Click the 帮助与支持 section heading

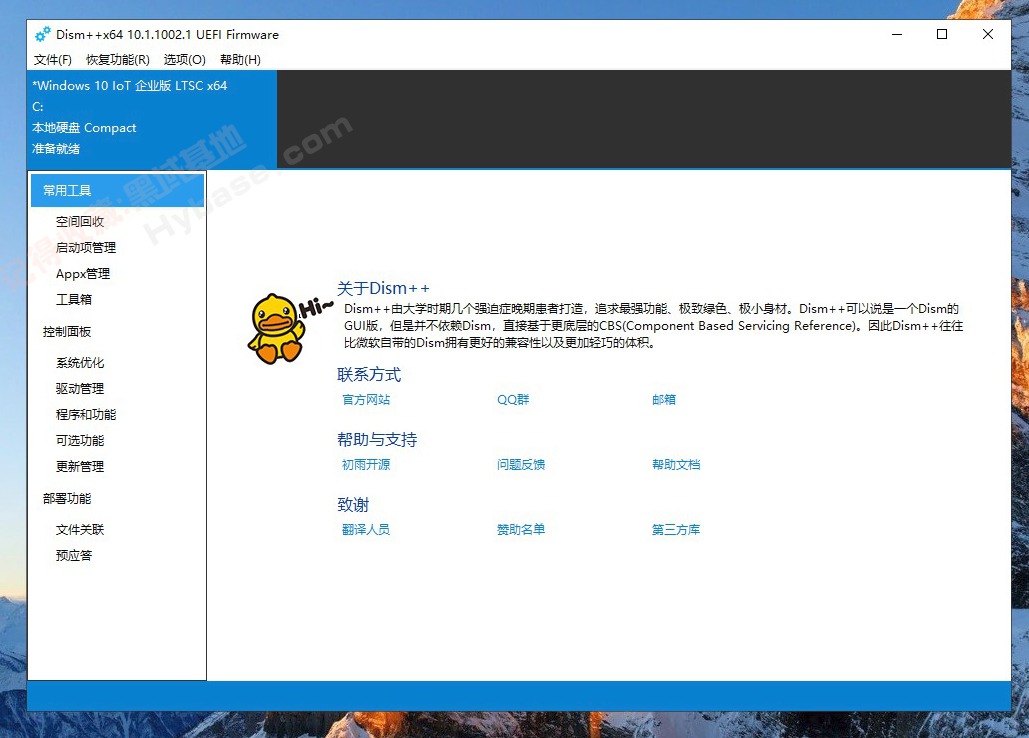tap(377, 440)
